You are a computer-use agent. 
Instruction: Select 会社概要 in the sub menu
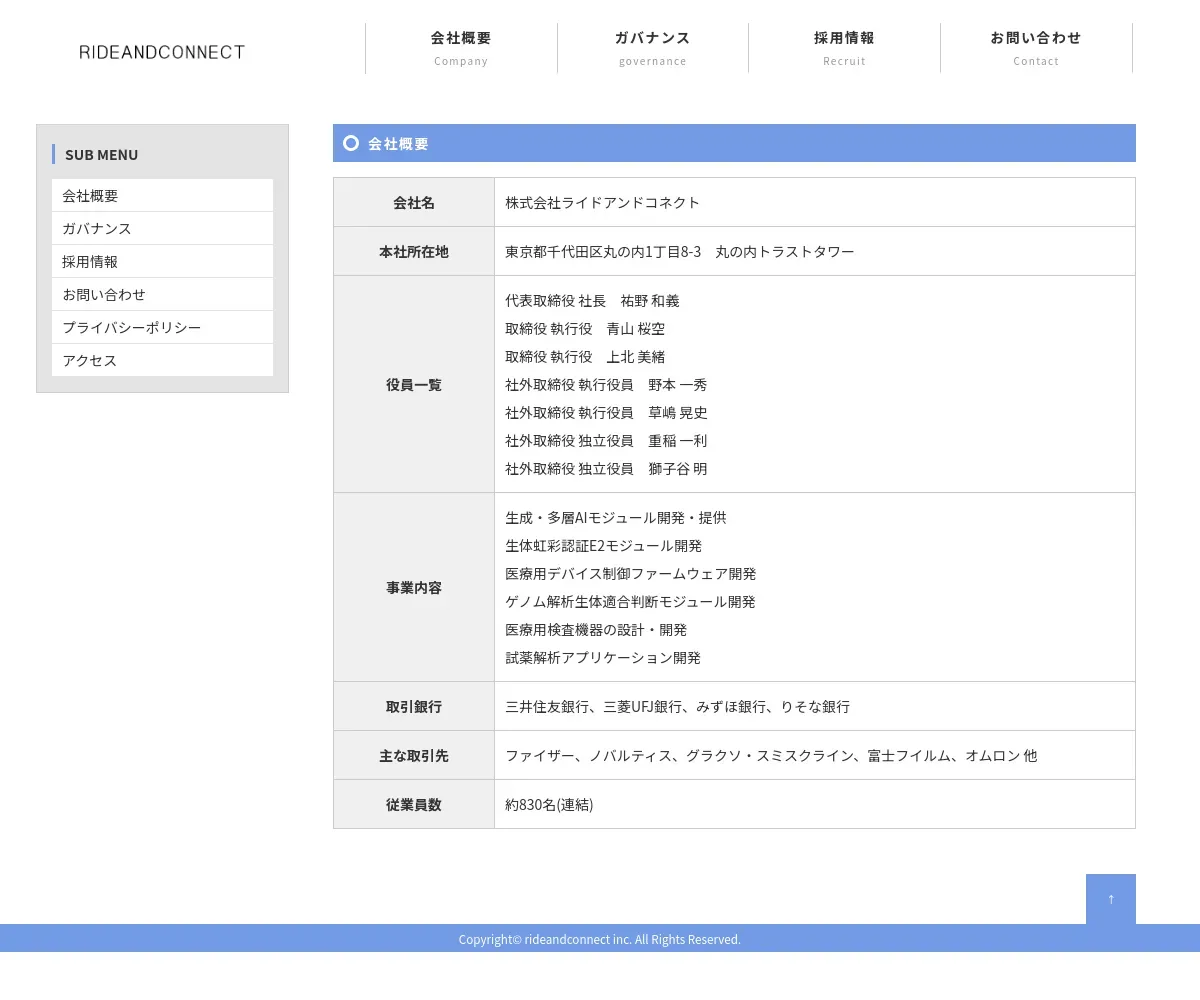(x=162, y=195)
